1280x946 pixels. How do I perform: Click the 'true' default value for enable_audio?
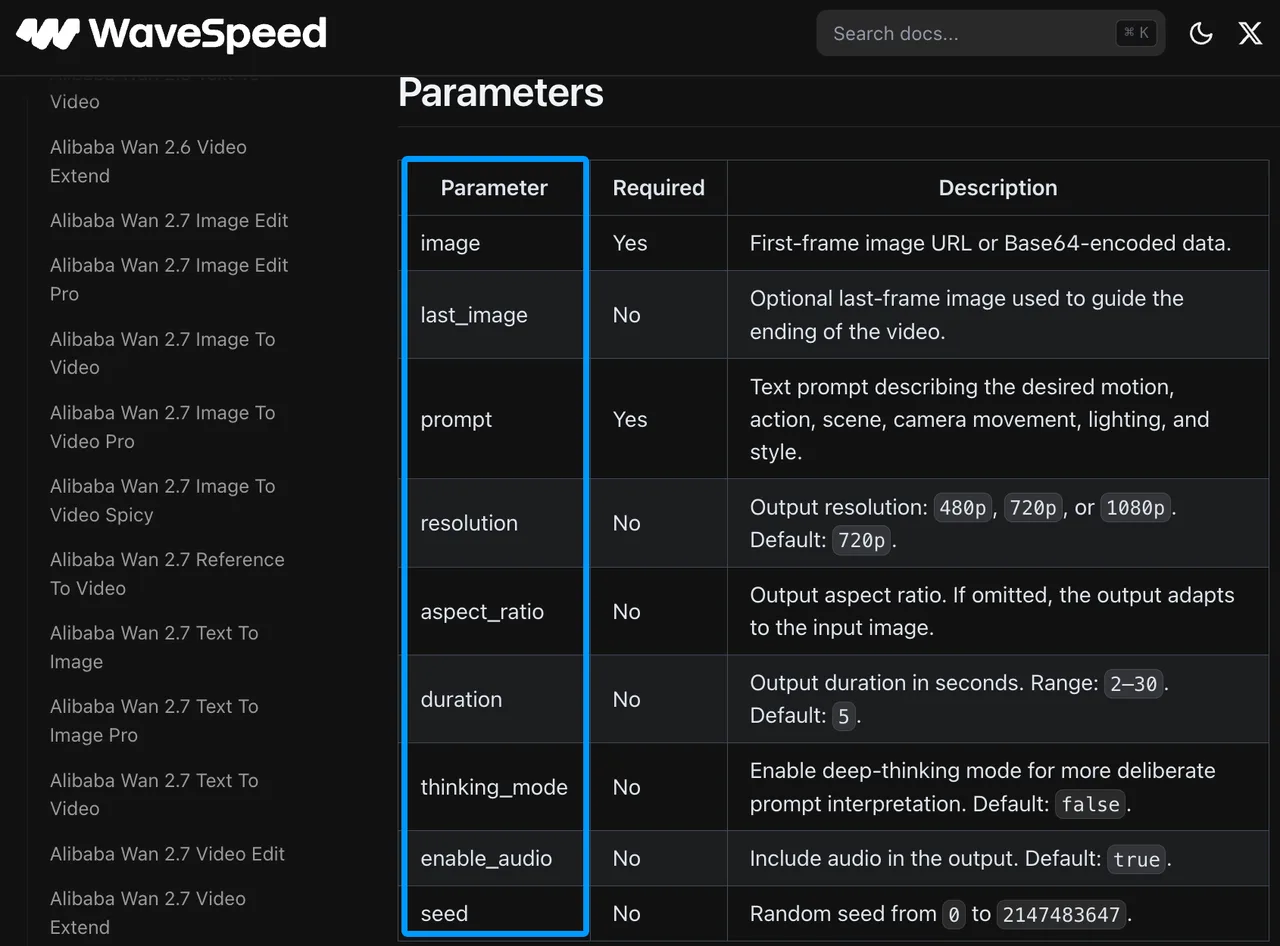(1137, 859)
